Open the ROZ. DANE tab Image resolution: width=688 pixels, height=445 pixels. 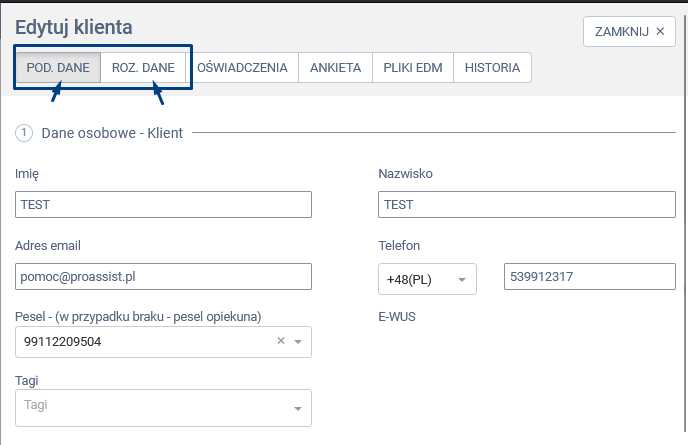pyautogui.click(x=143, y=68)
